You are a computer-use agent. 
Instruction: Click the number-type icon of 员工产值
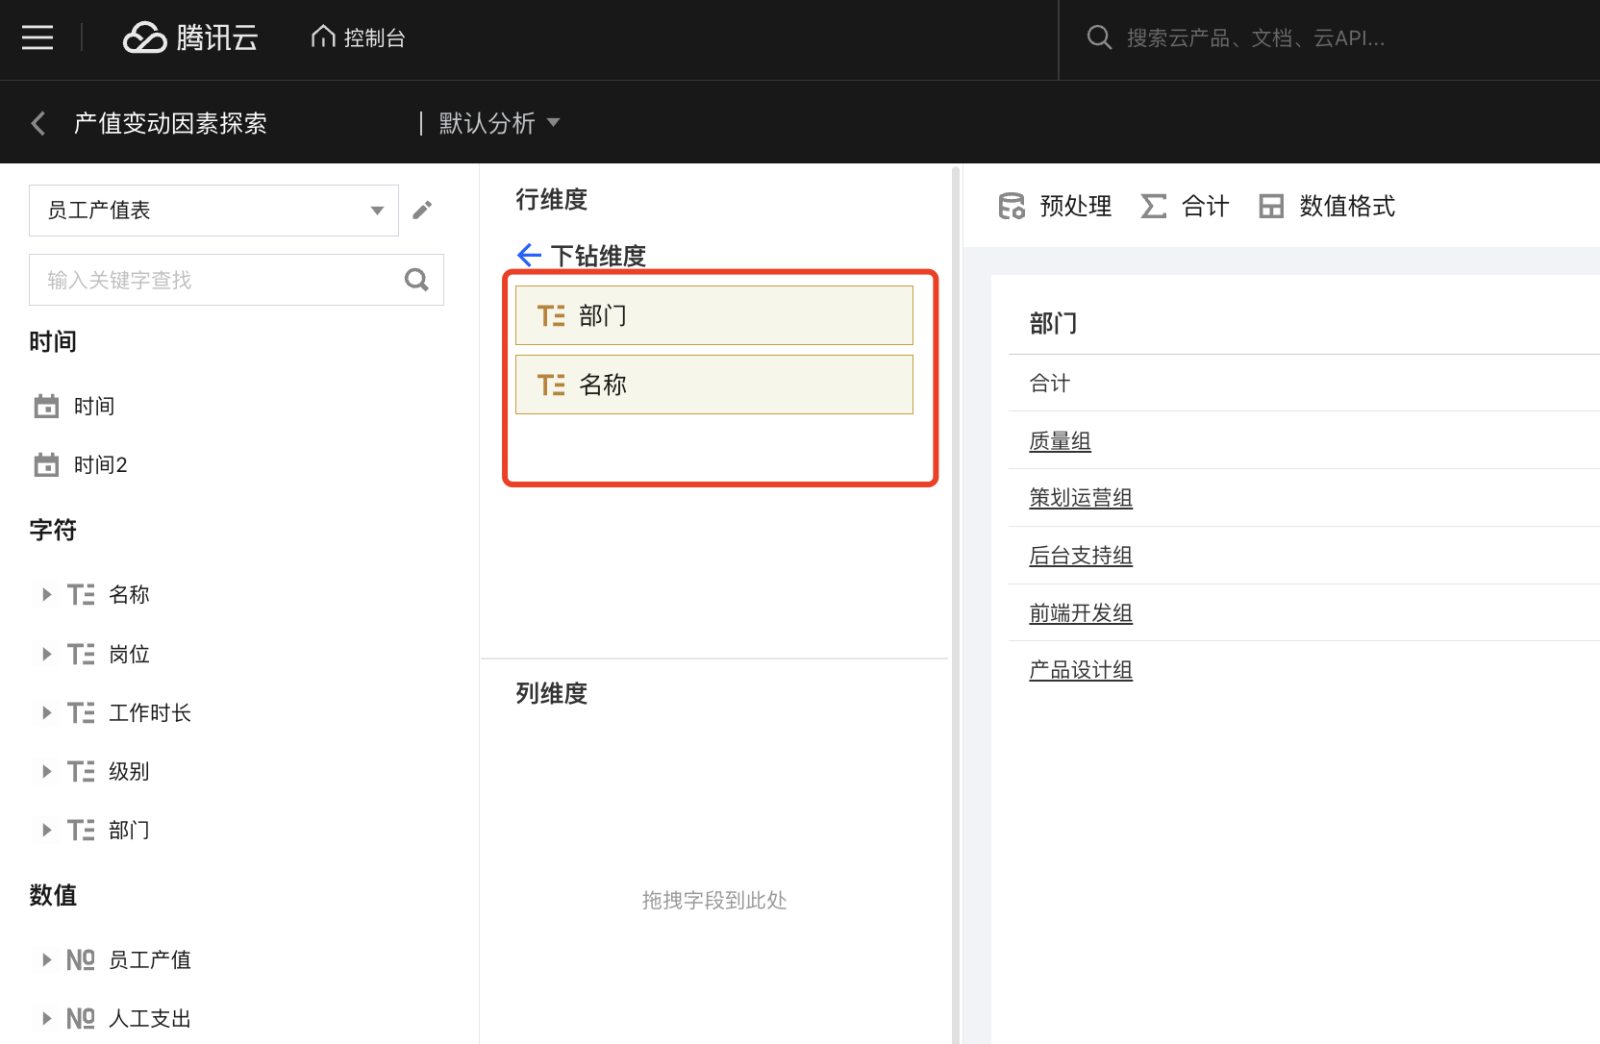[x=81, y=960]
